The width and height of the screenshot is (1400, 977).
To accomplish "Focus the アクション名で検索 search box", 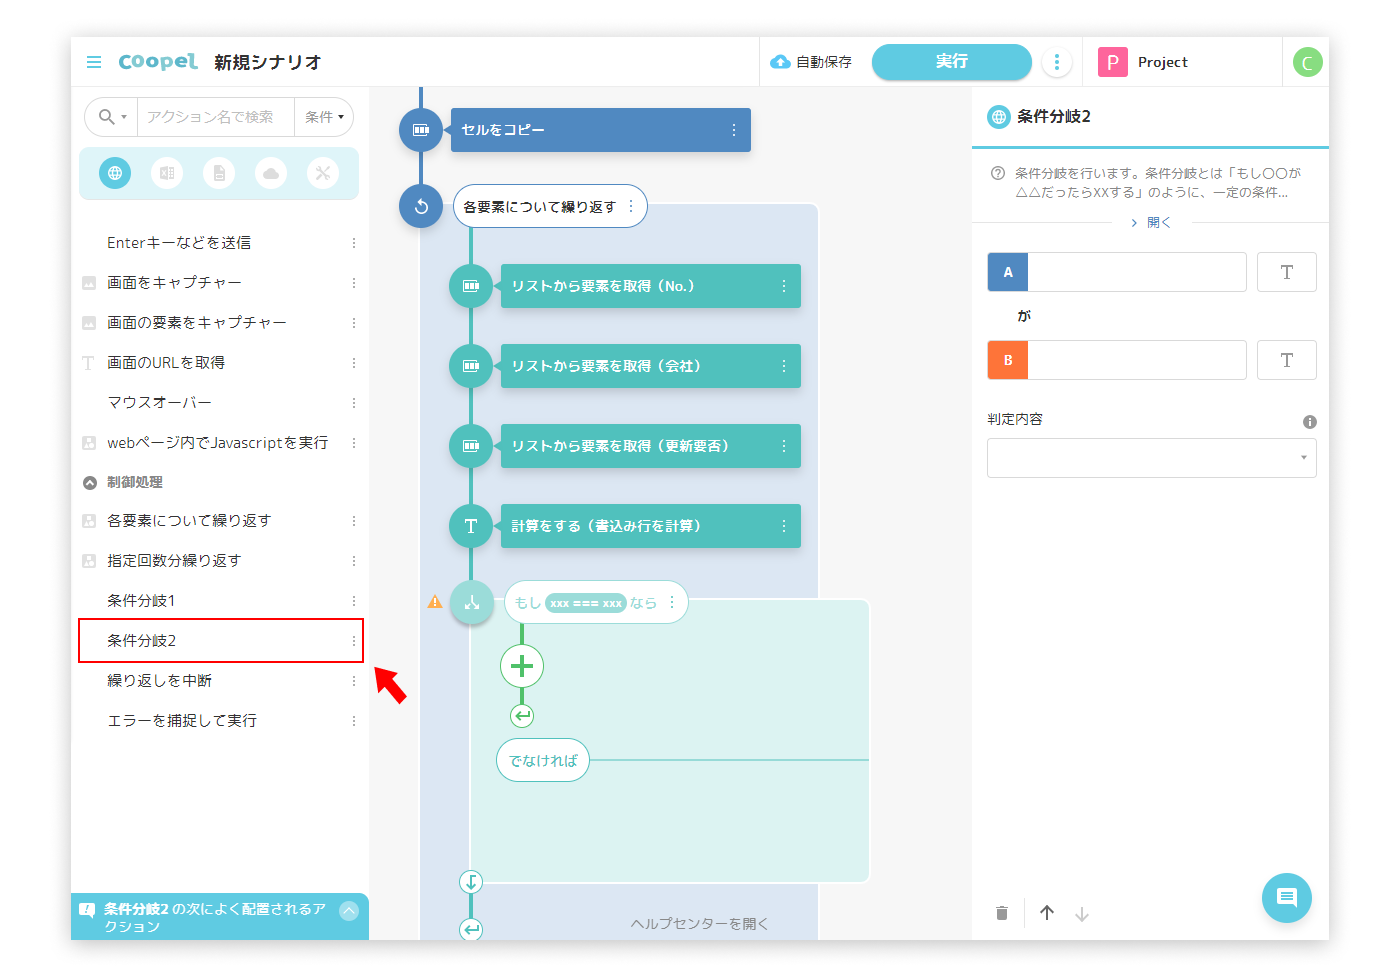I will [x=215, y=117].
